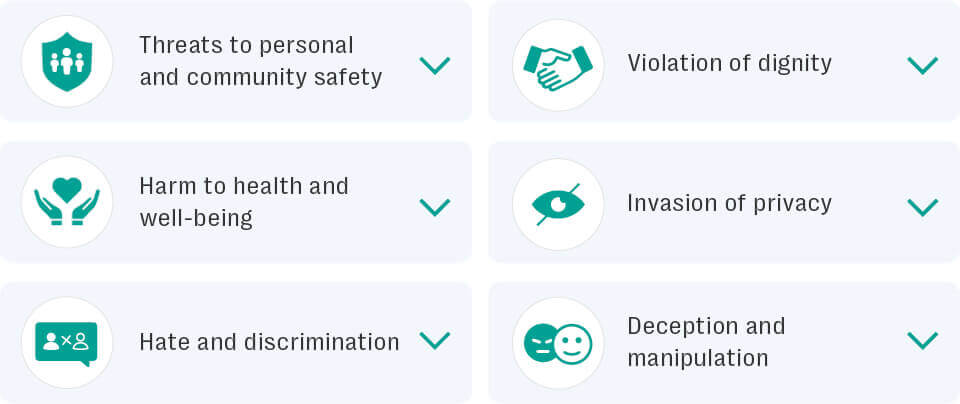960x404 pixels.
Task: Select the "Invasion of privacy" title
Action: pos(729,203)
